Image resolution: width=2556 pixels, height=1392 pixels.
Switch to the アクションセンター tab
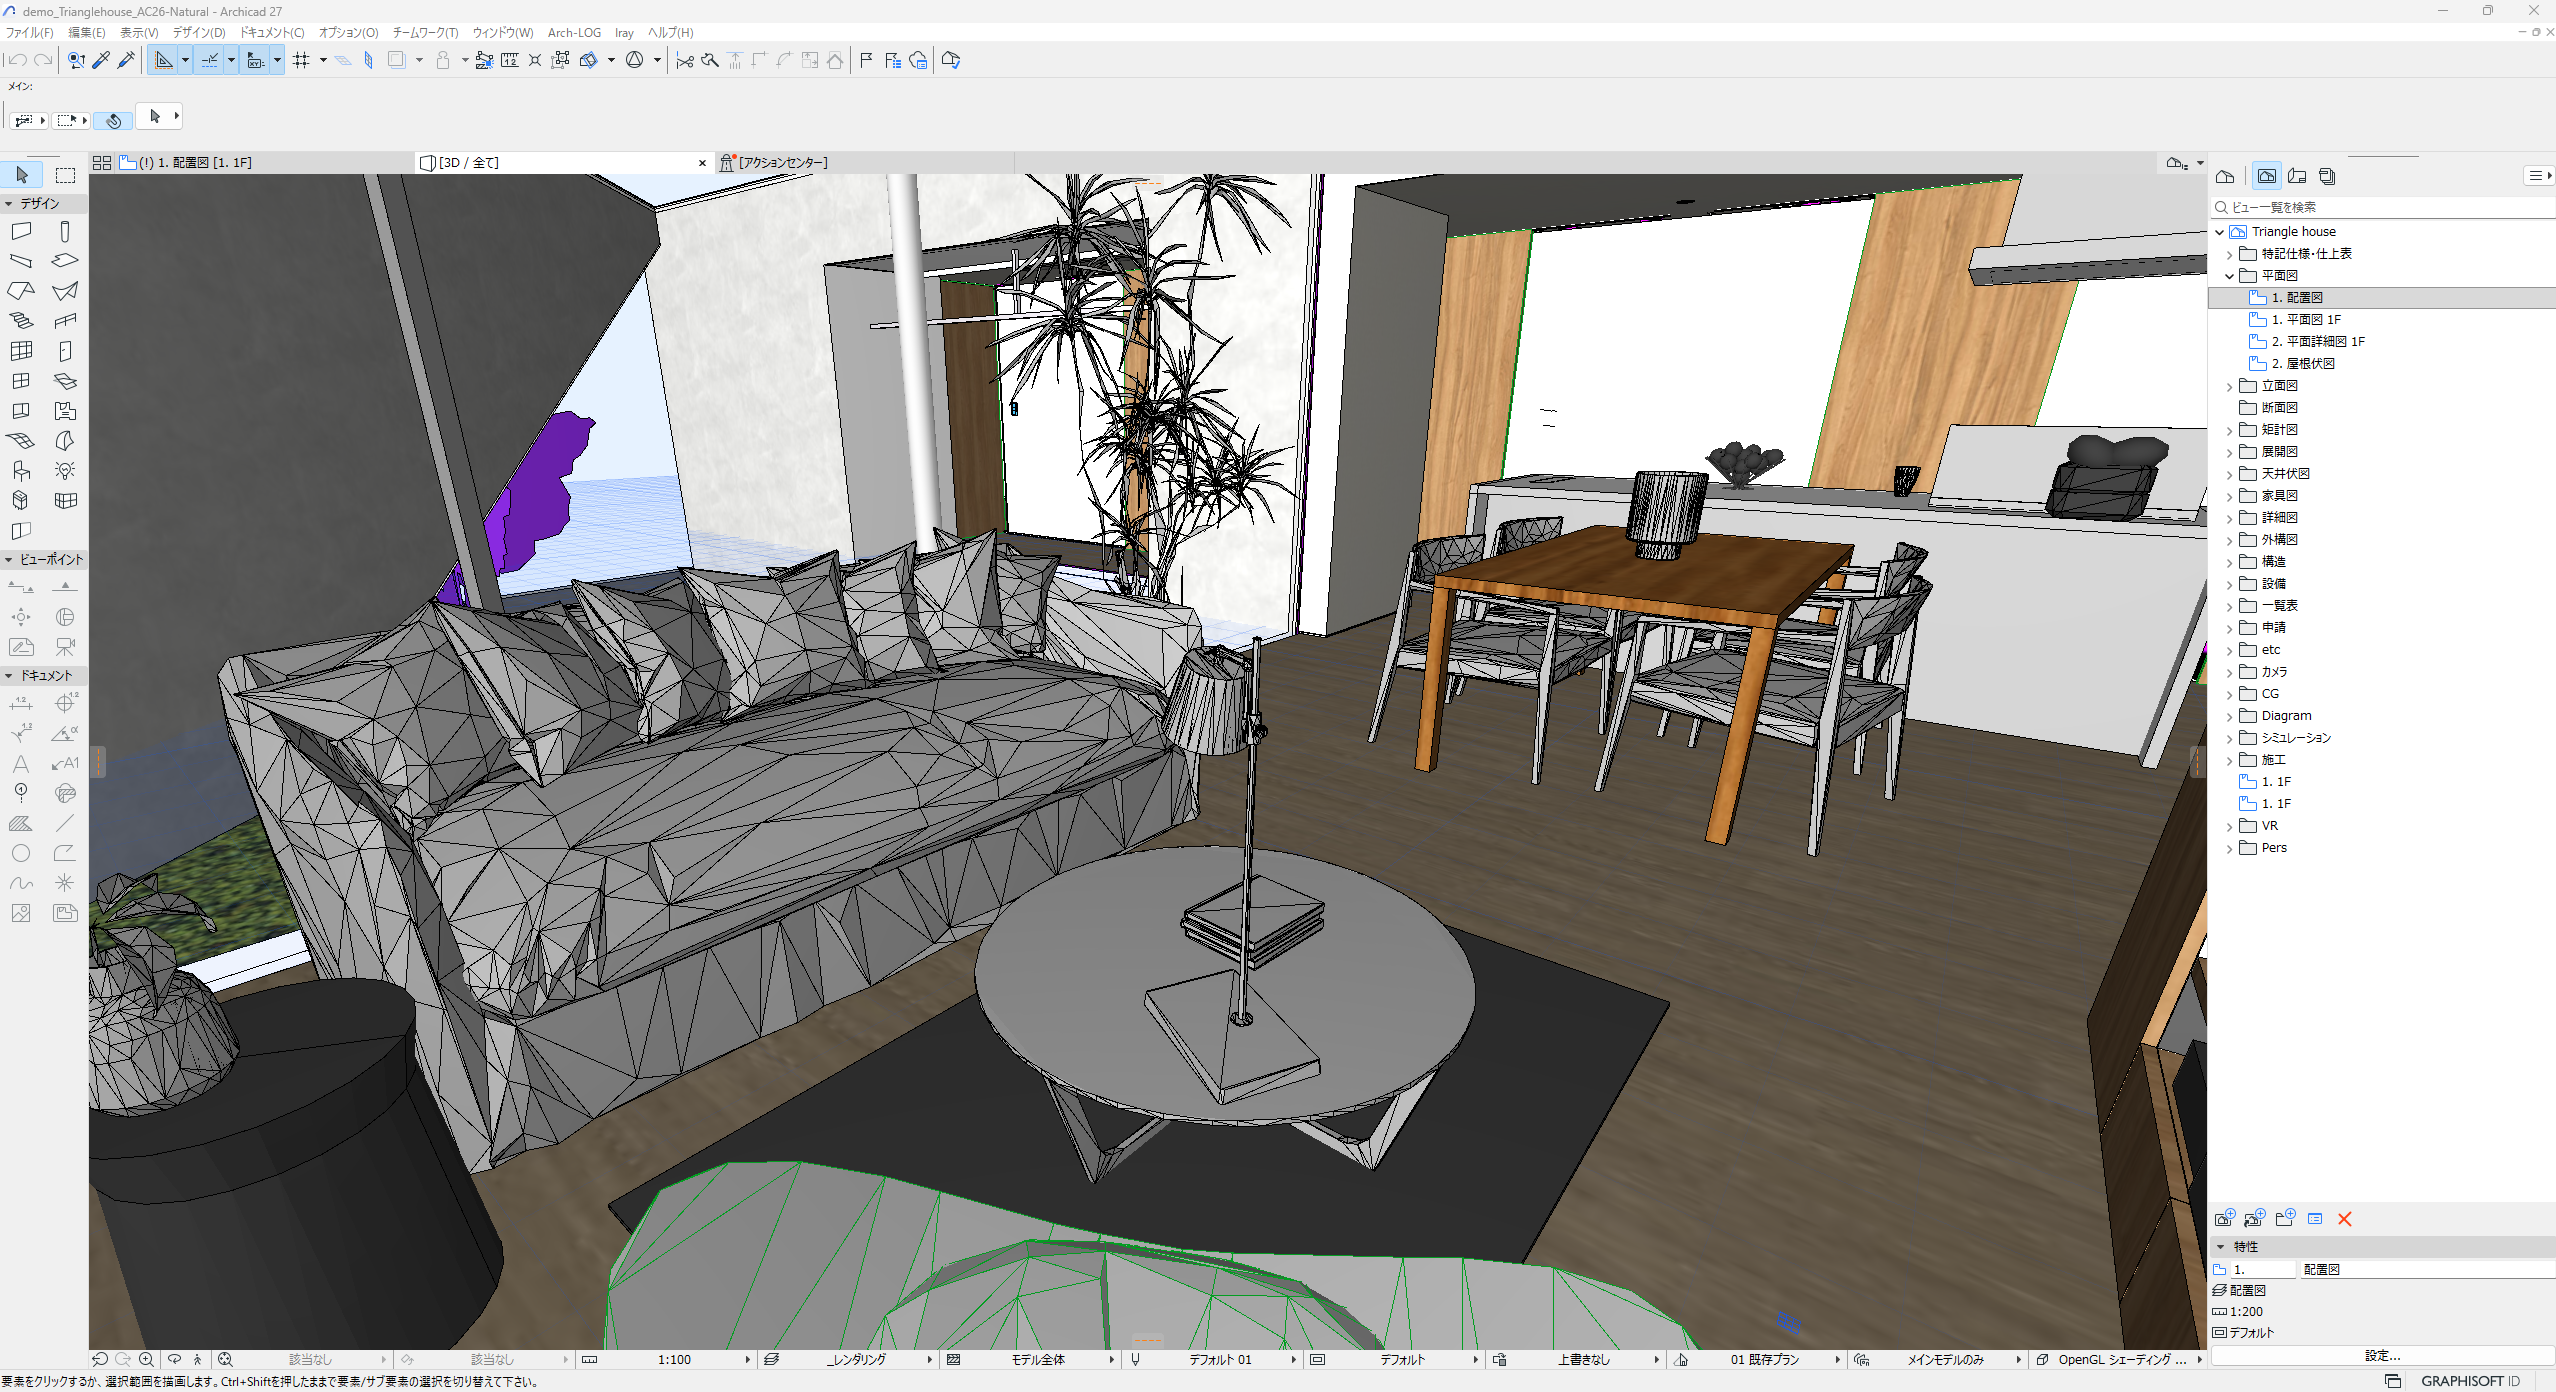(780, 162)
